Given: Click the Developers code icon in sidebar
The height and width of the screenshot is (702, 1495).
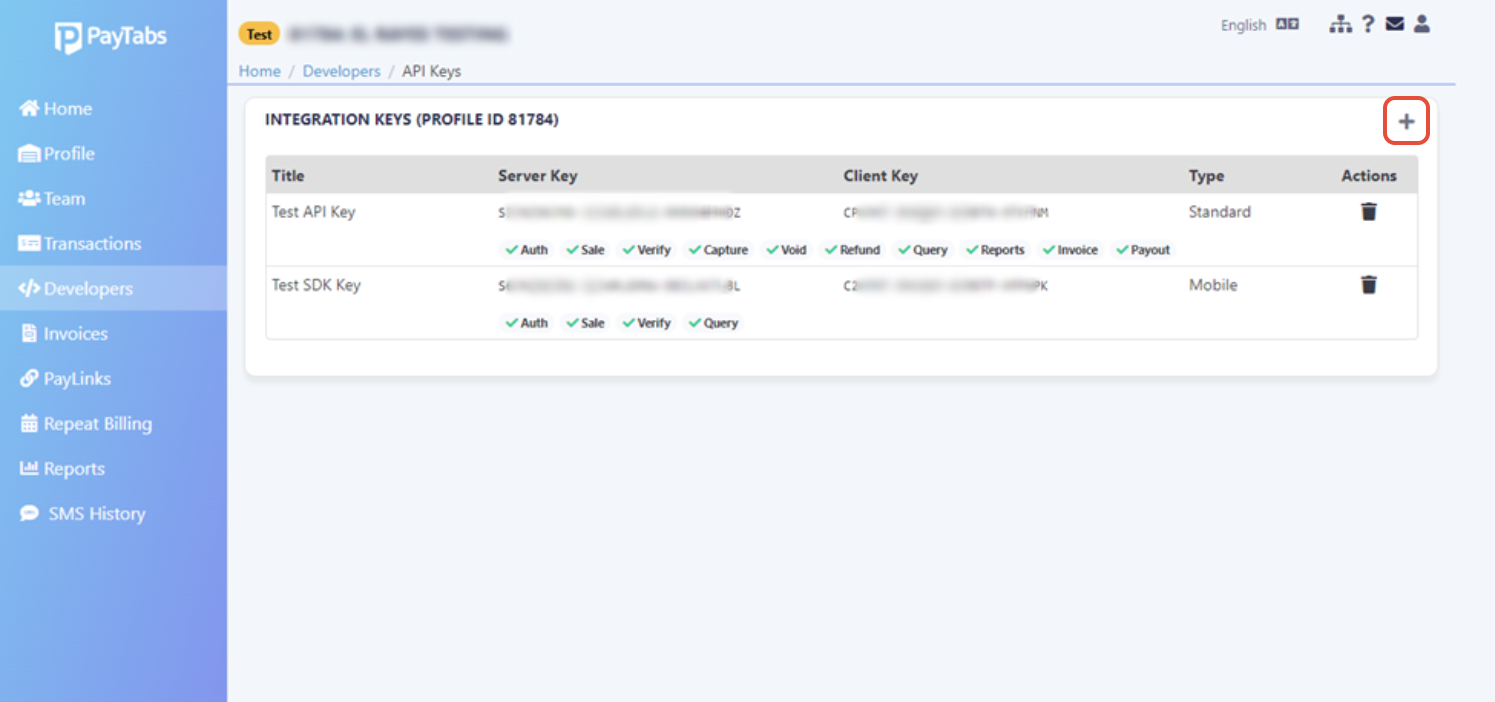Looking at the screenshot, I should tap(29, 288).
